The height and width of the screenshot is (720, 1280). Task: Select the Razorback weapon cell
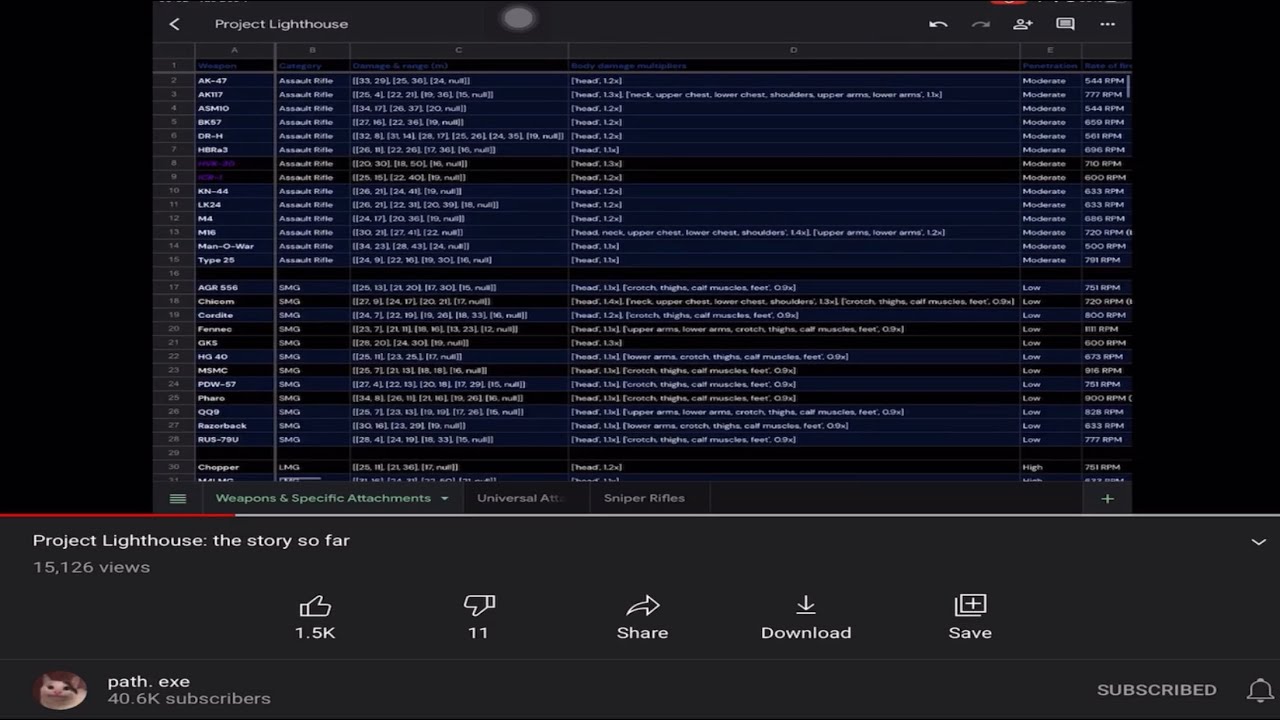point(235,425)
